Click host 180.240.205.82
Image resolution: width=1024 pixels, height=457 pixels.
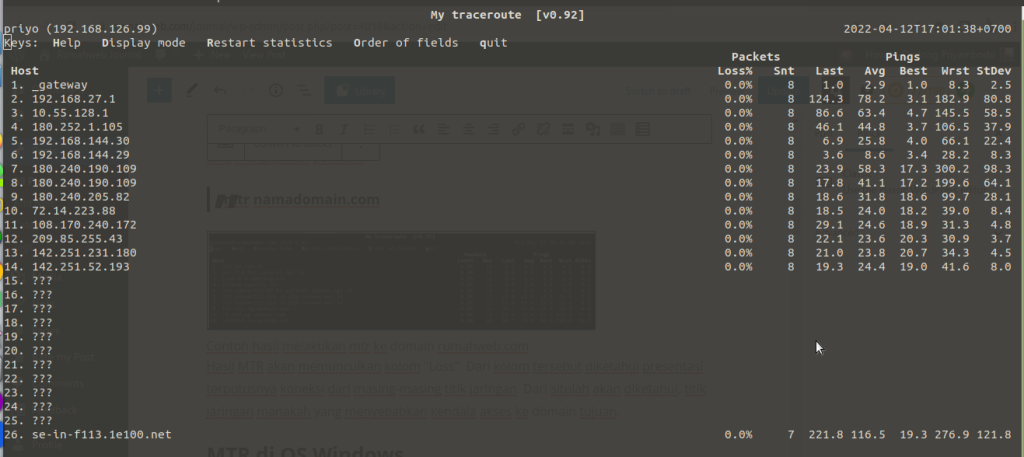tap(80, 197)
